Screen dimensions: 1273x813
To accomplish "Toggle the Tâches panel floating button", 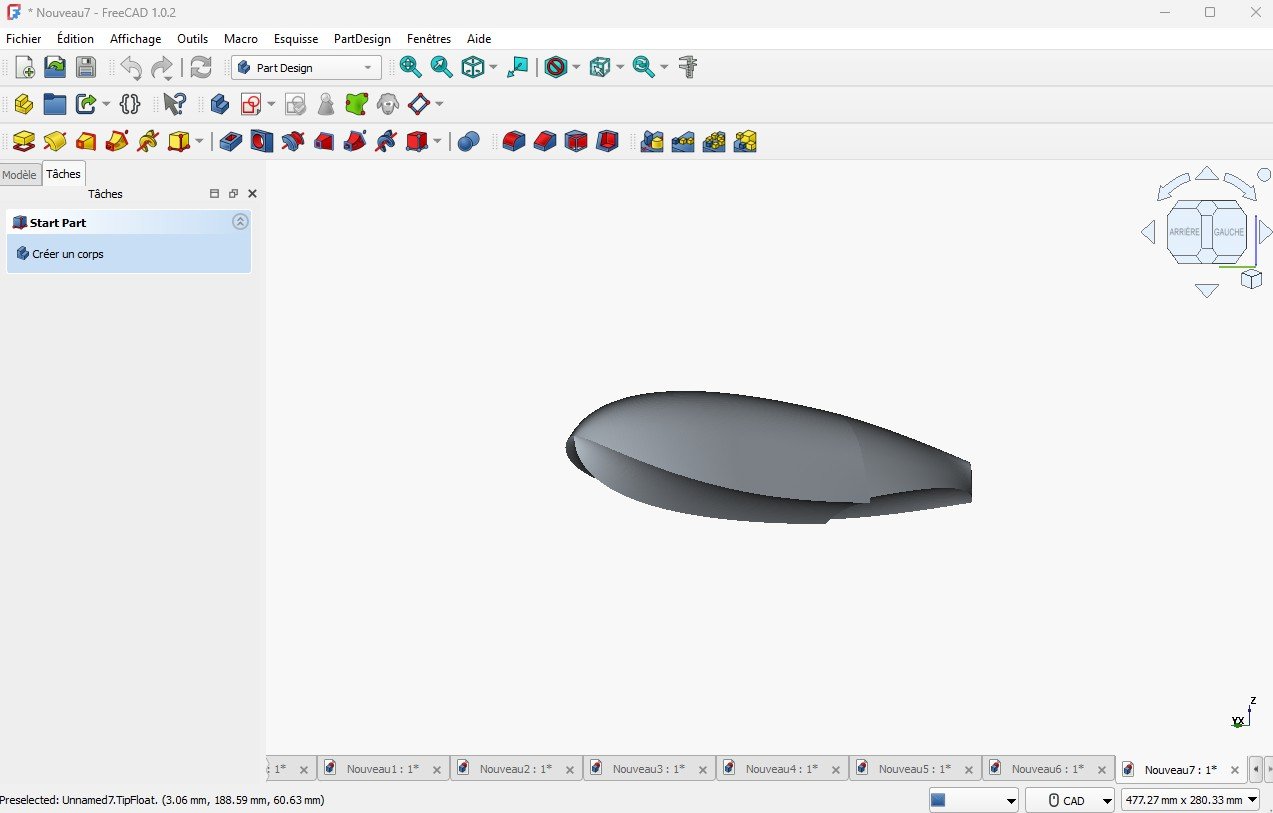I will 233,194.
